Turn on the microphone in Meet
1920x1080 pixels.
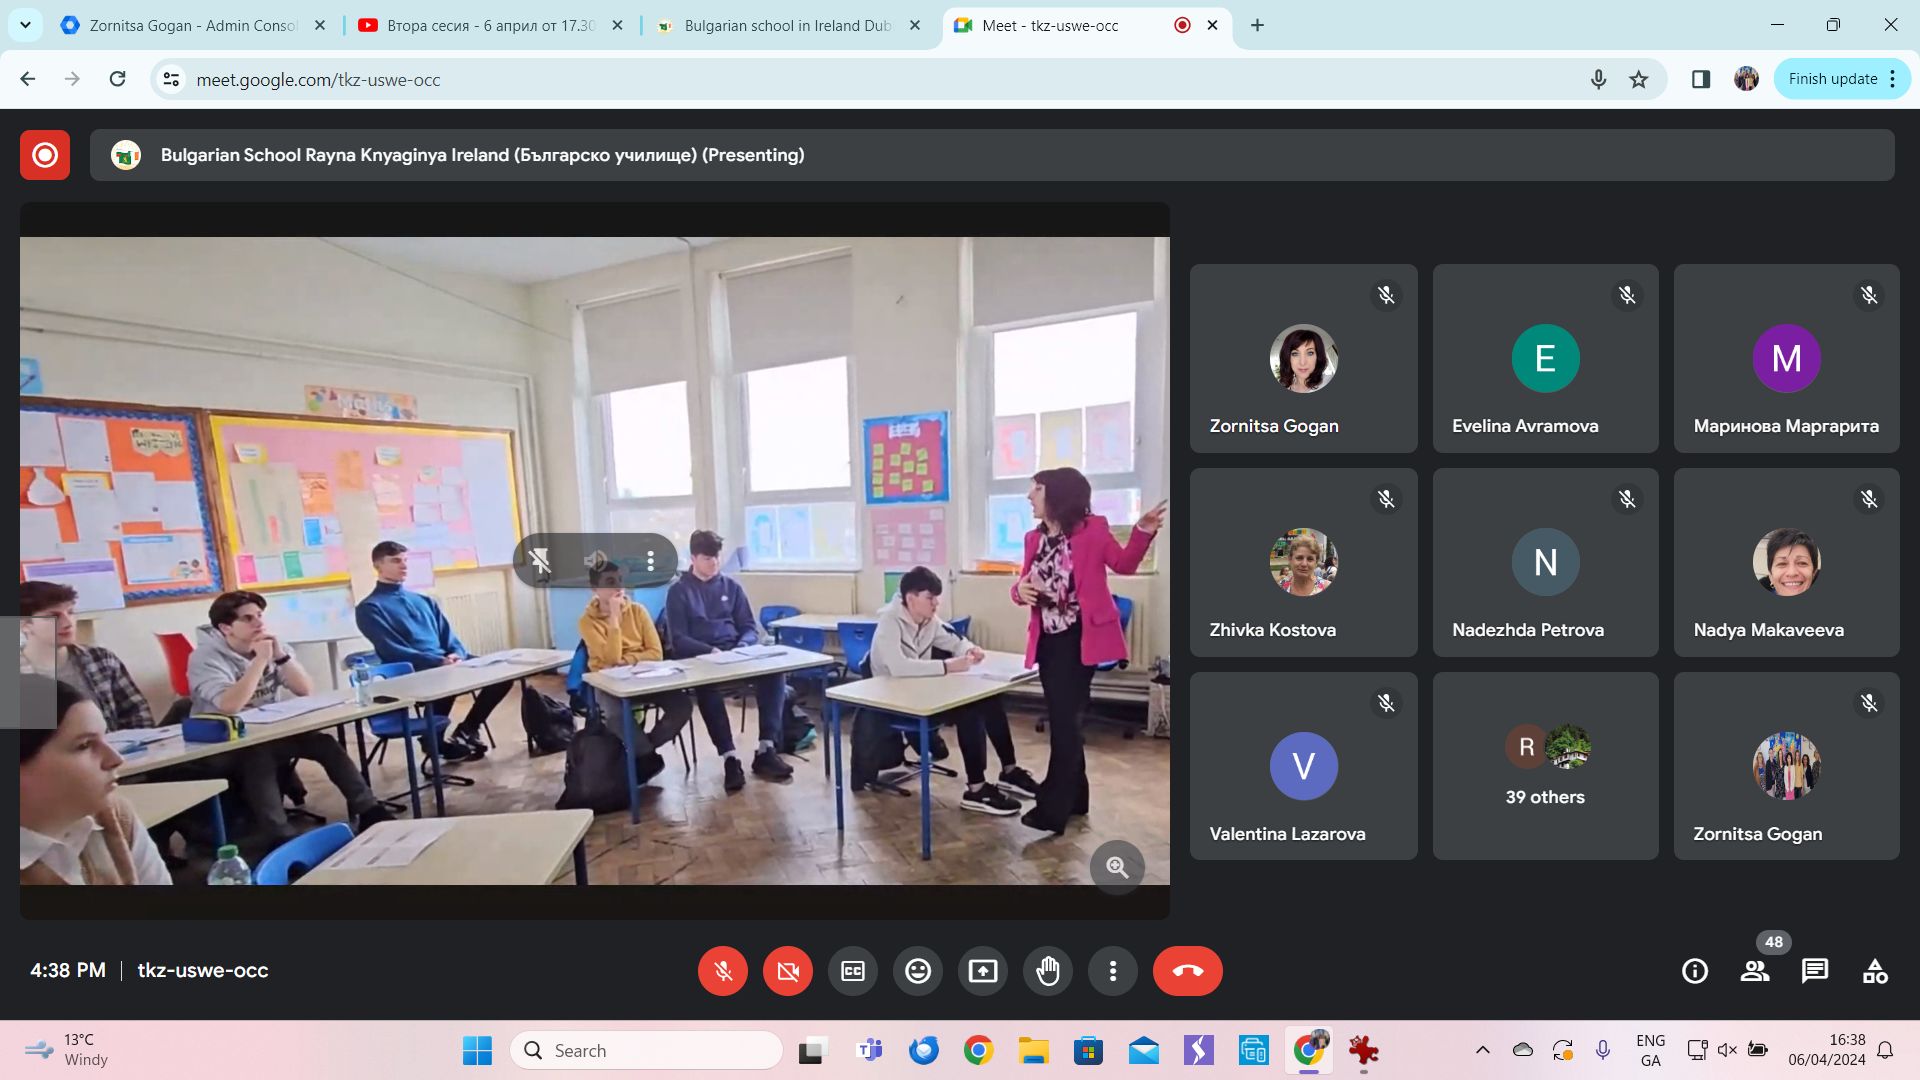(x=723, y=971)
